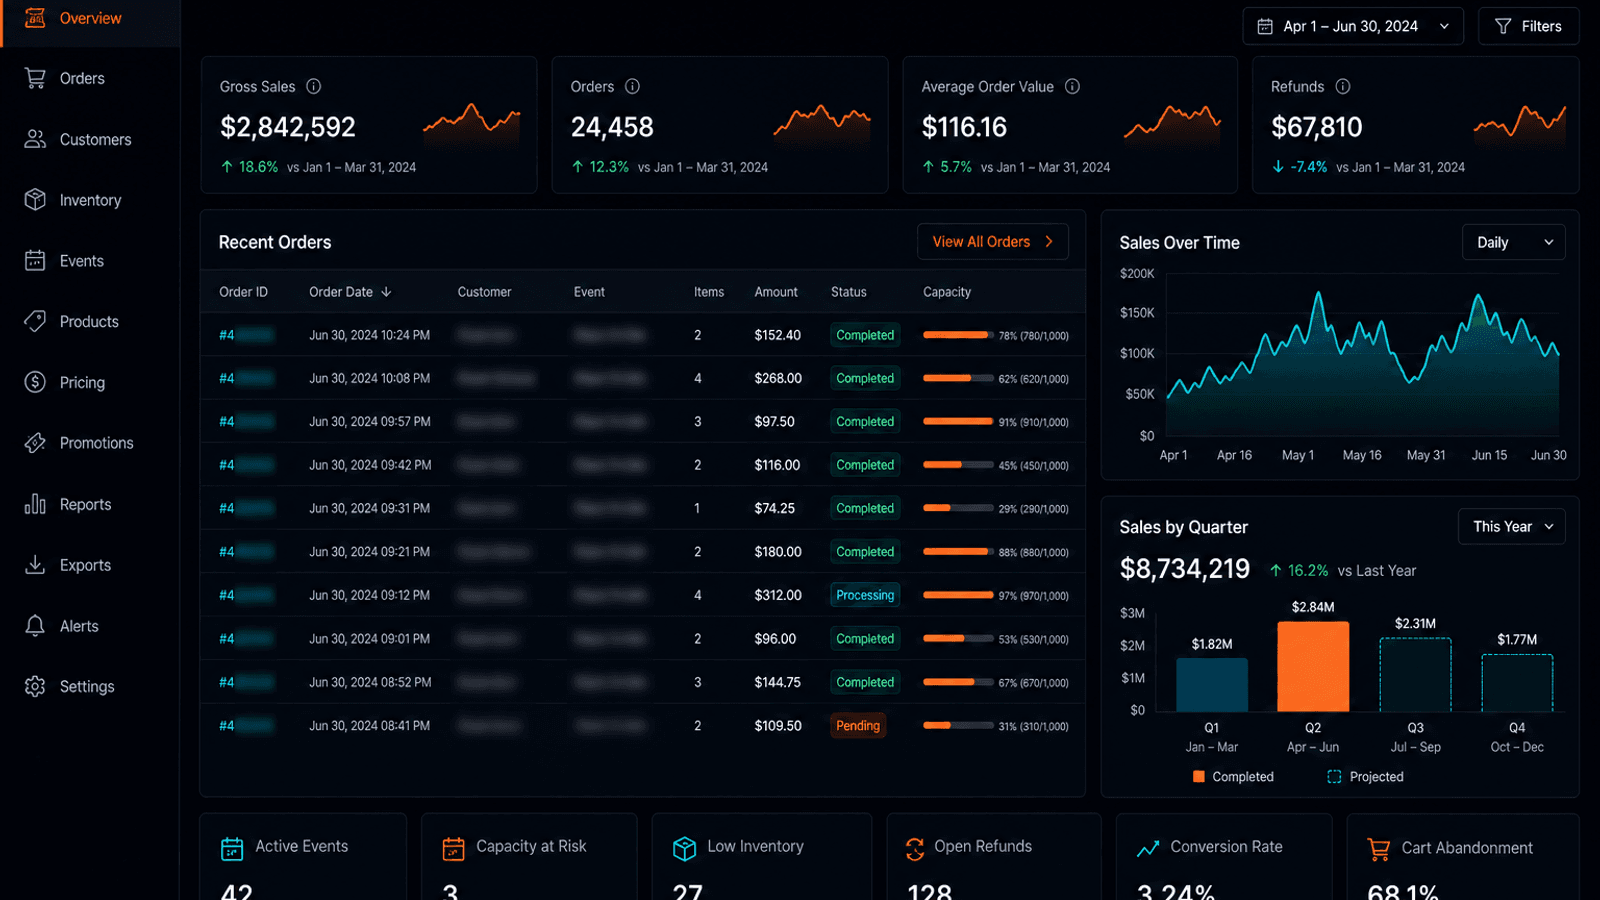Click the Jun 30, 2024 08:41 PM date

(369, 726)
